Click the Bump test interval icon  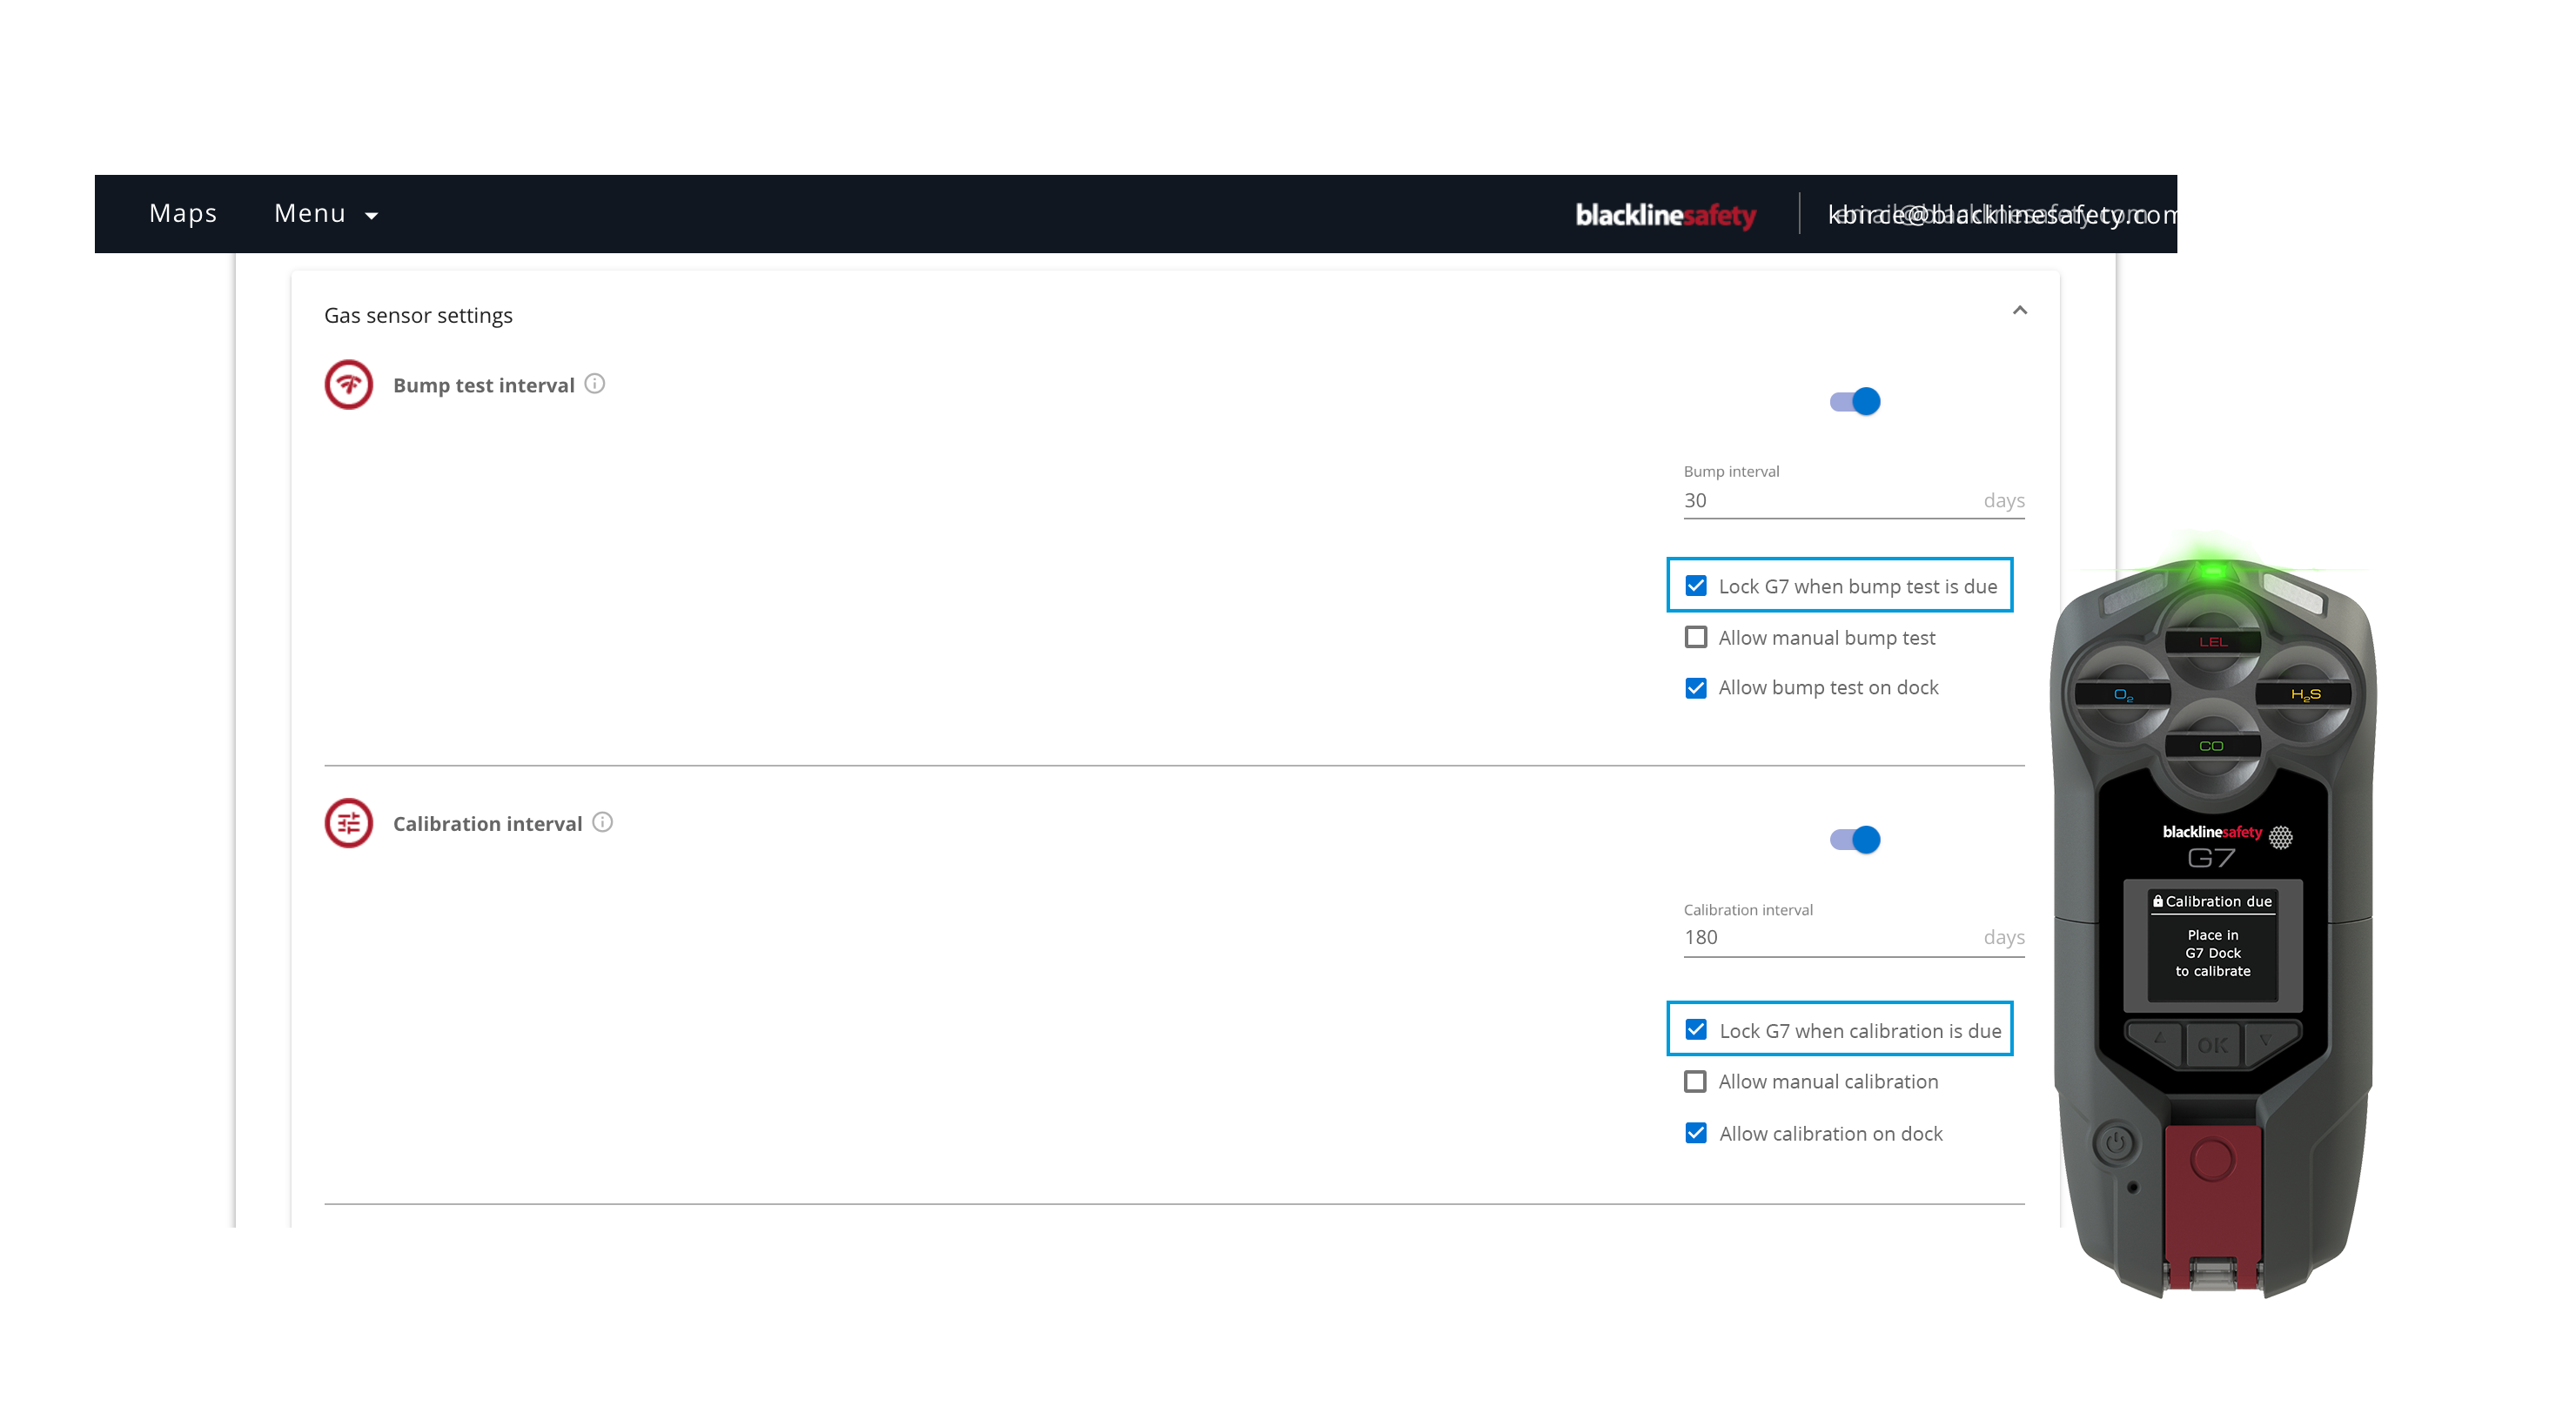(349, 385)
